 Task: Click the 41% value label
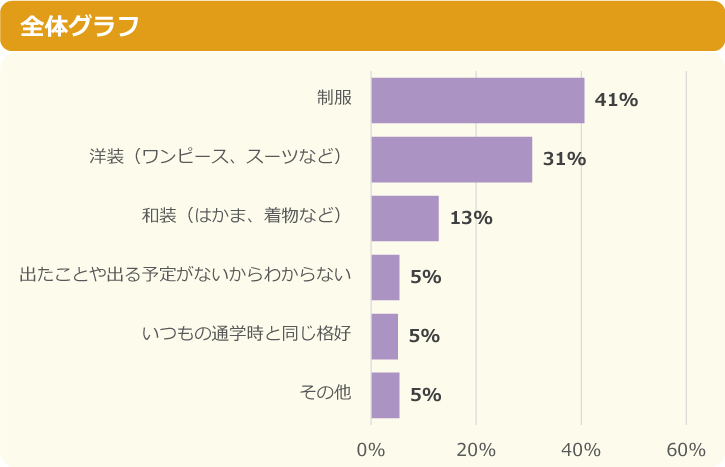pyautogui.click(x=616, y=100)
